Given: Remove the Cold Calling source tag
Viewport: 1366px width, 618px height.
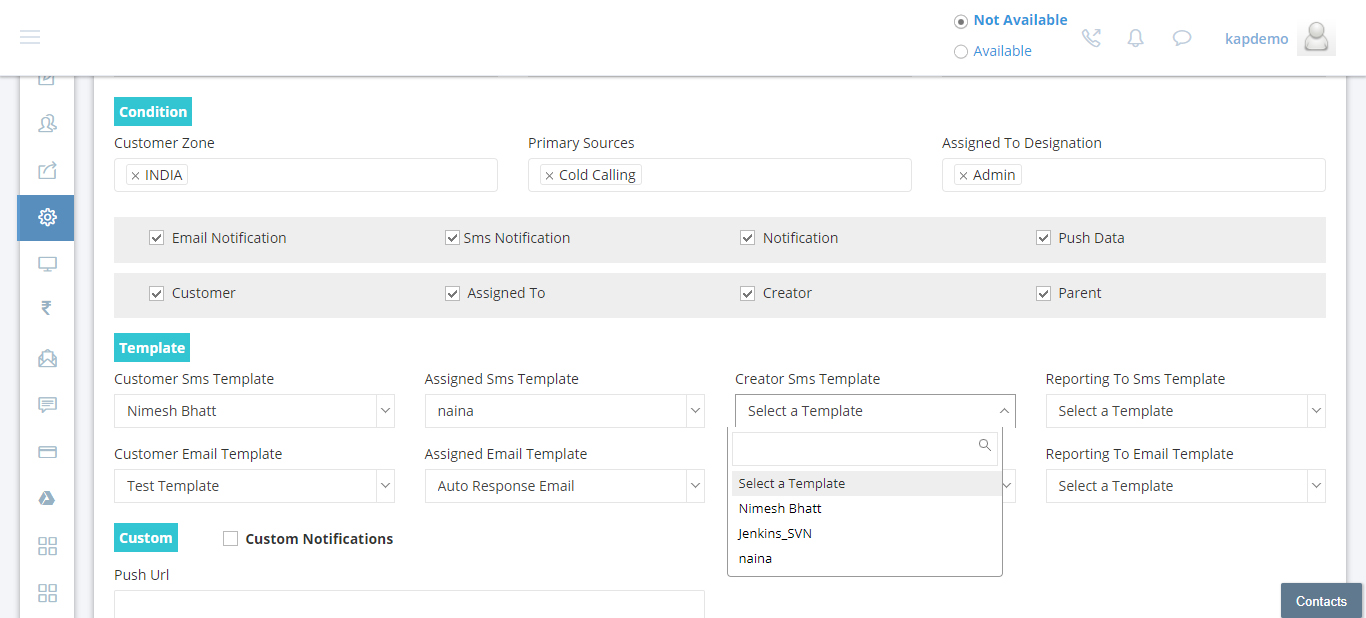Looking at the screenshot, I should 549,176.
